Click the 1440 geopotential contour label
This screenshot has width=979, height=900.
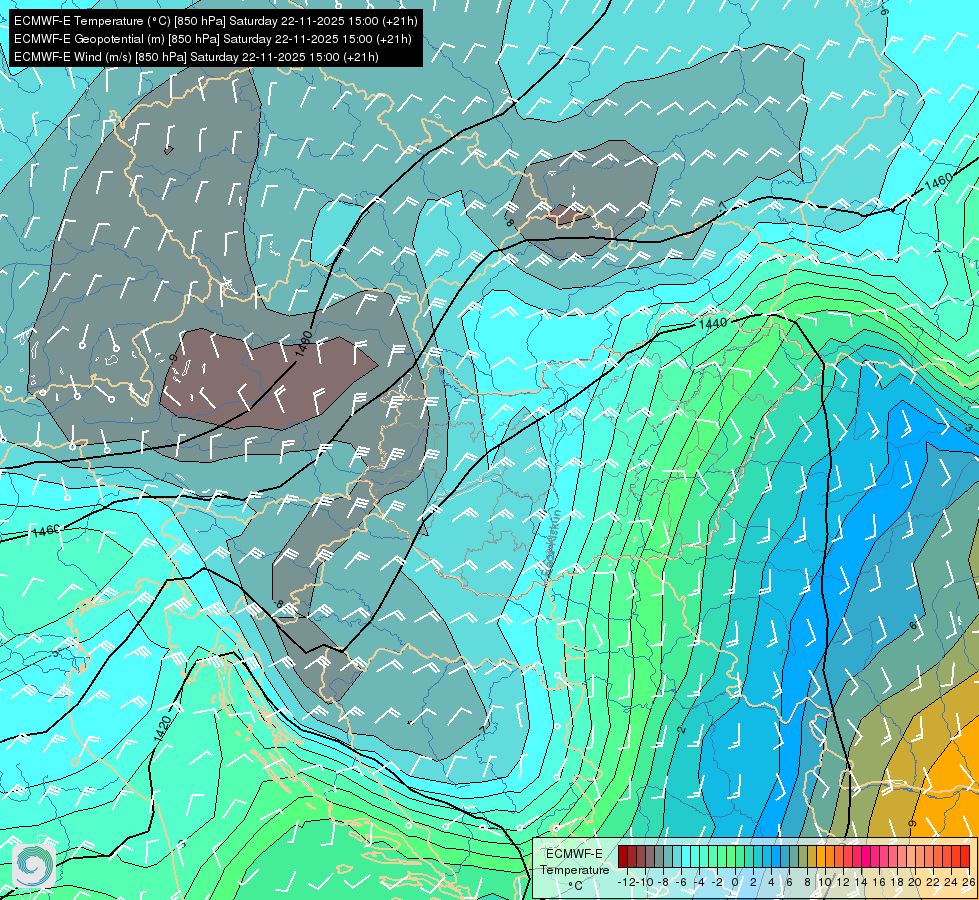(712, 323)
